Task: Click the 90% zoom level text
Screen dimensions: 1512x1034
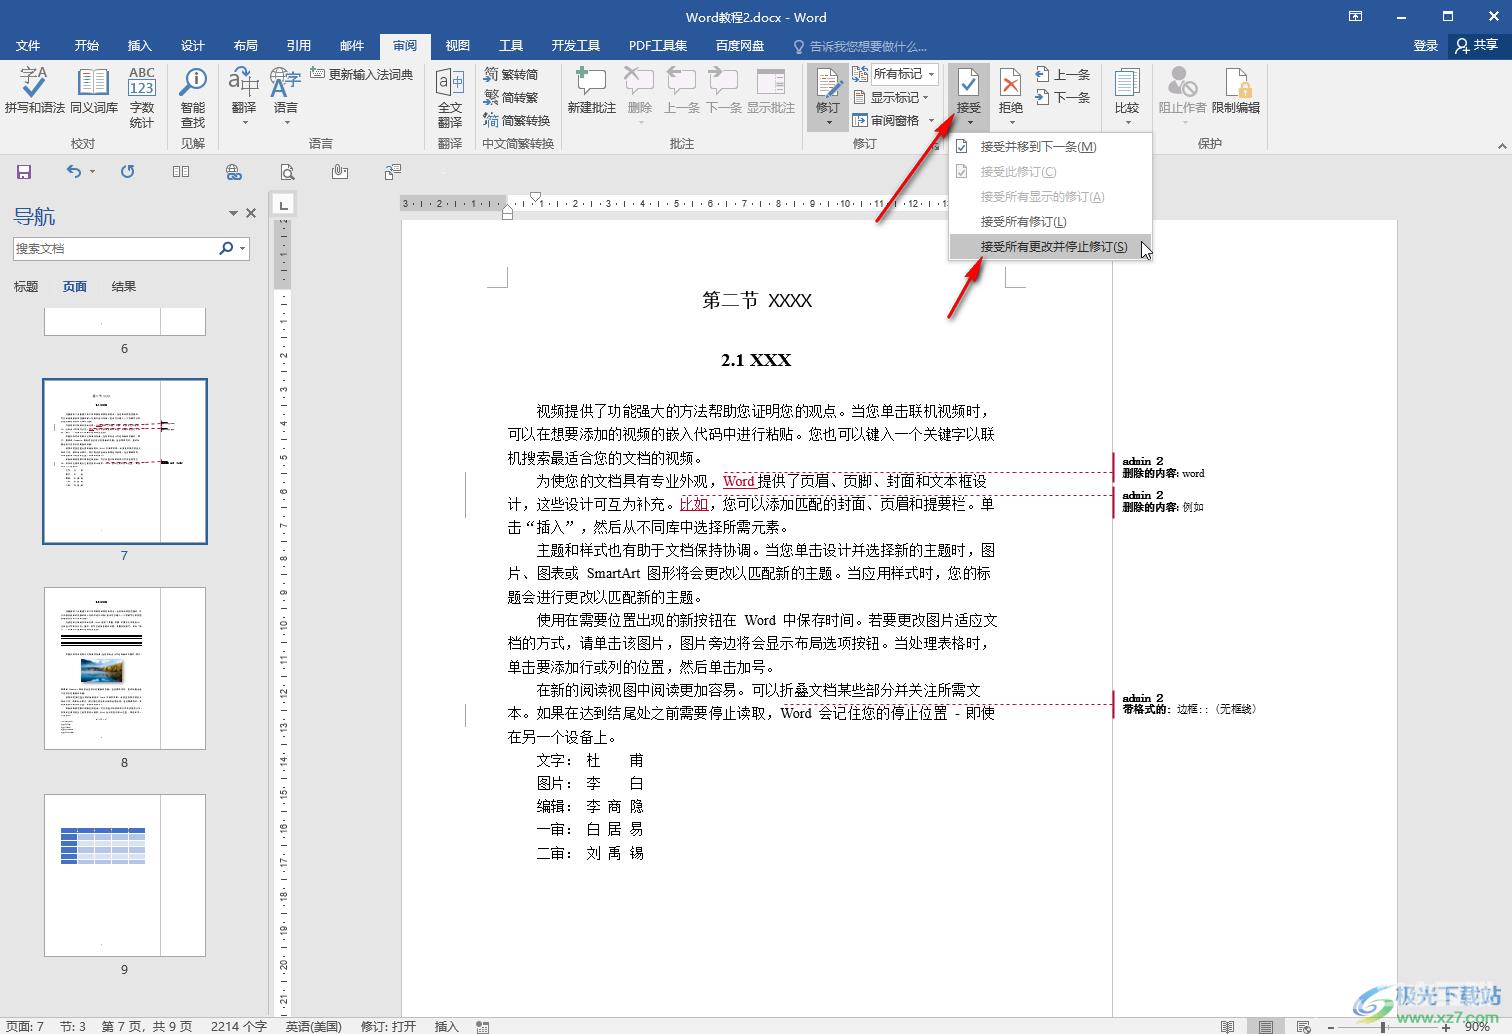Action: click(1476, 1027)
